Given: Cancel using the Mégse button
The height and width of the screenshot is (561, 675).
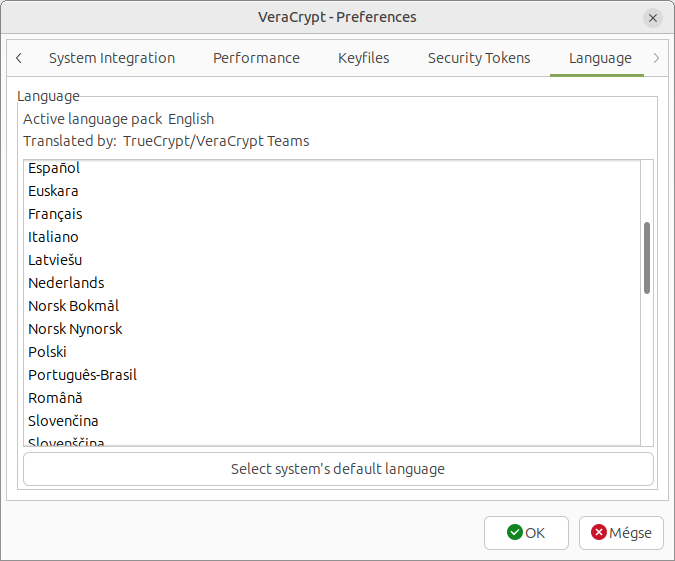Looking at the screenshot, I should (621, 533).
